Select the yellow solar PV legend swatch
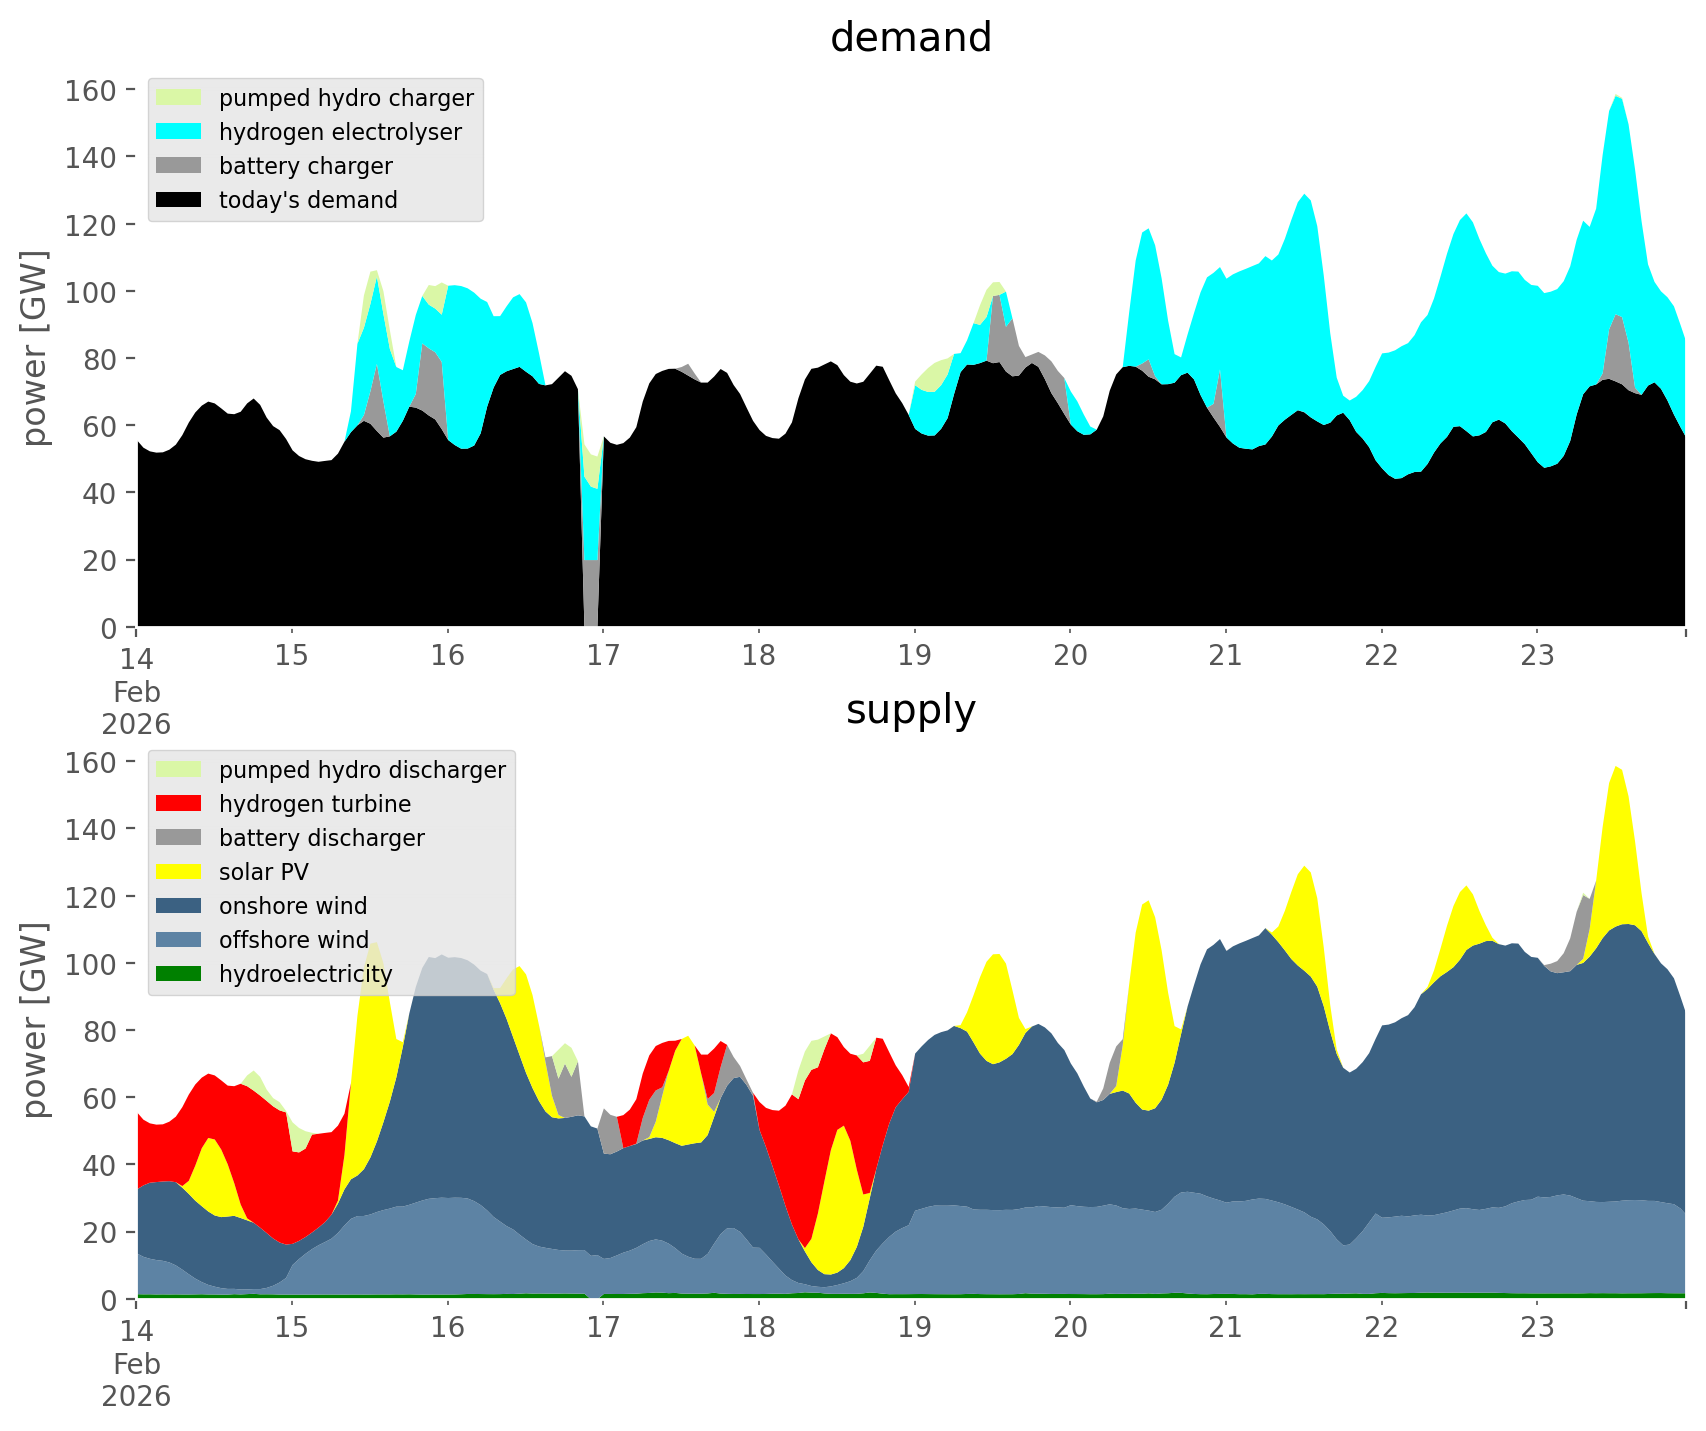Viewport: 1706px width, 1431px height. [x=179, y=872]
